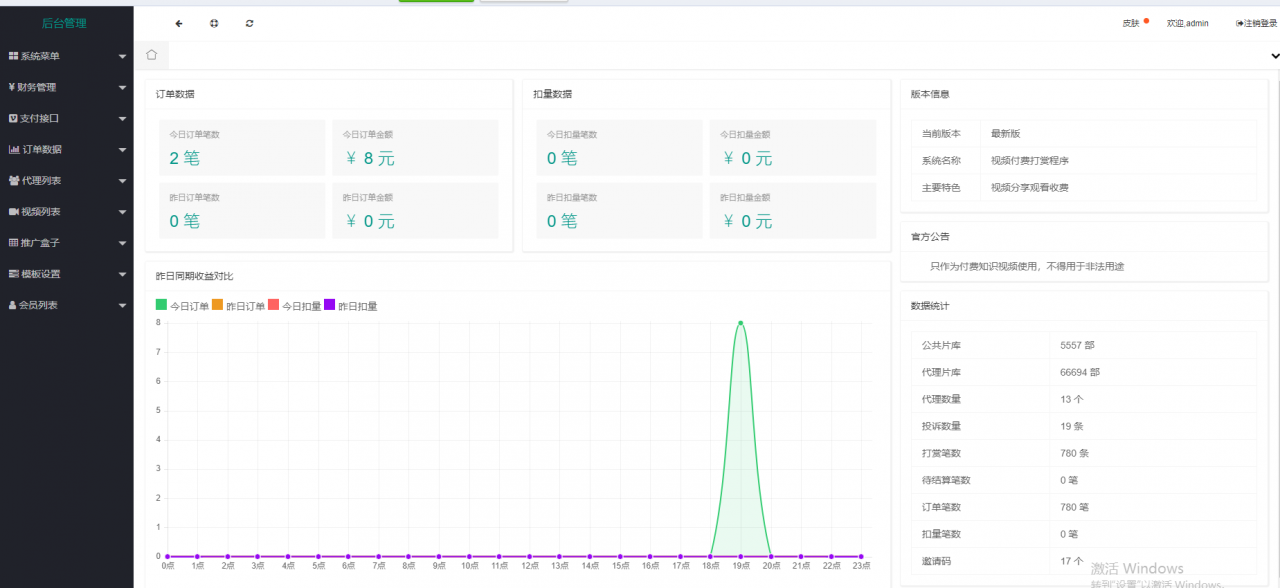Image resolution: width=1280 pixels, height=588 pixels.
Task: Expand 视频列表 with its dropdown arrow
Action: pos(122,212)
